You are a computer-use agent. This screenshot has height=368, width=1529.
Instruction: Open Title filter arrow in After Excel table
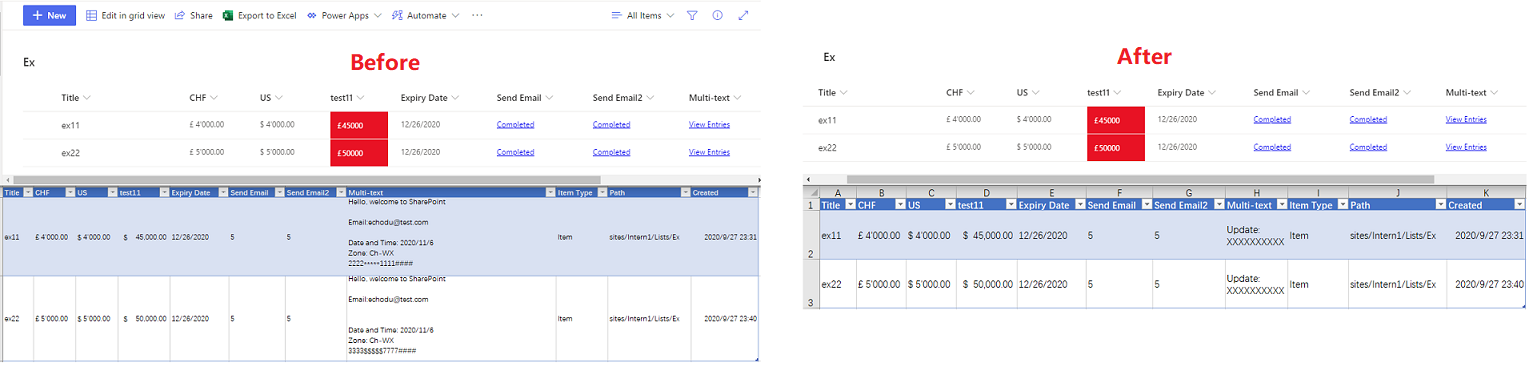tap(850, 204)
